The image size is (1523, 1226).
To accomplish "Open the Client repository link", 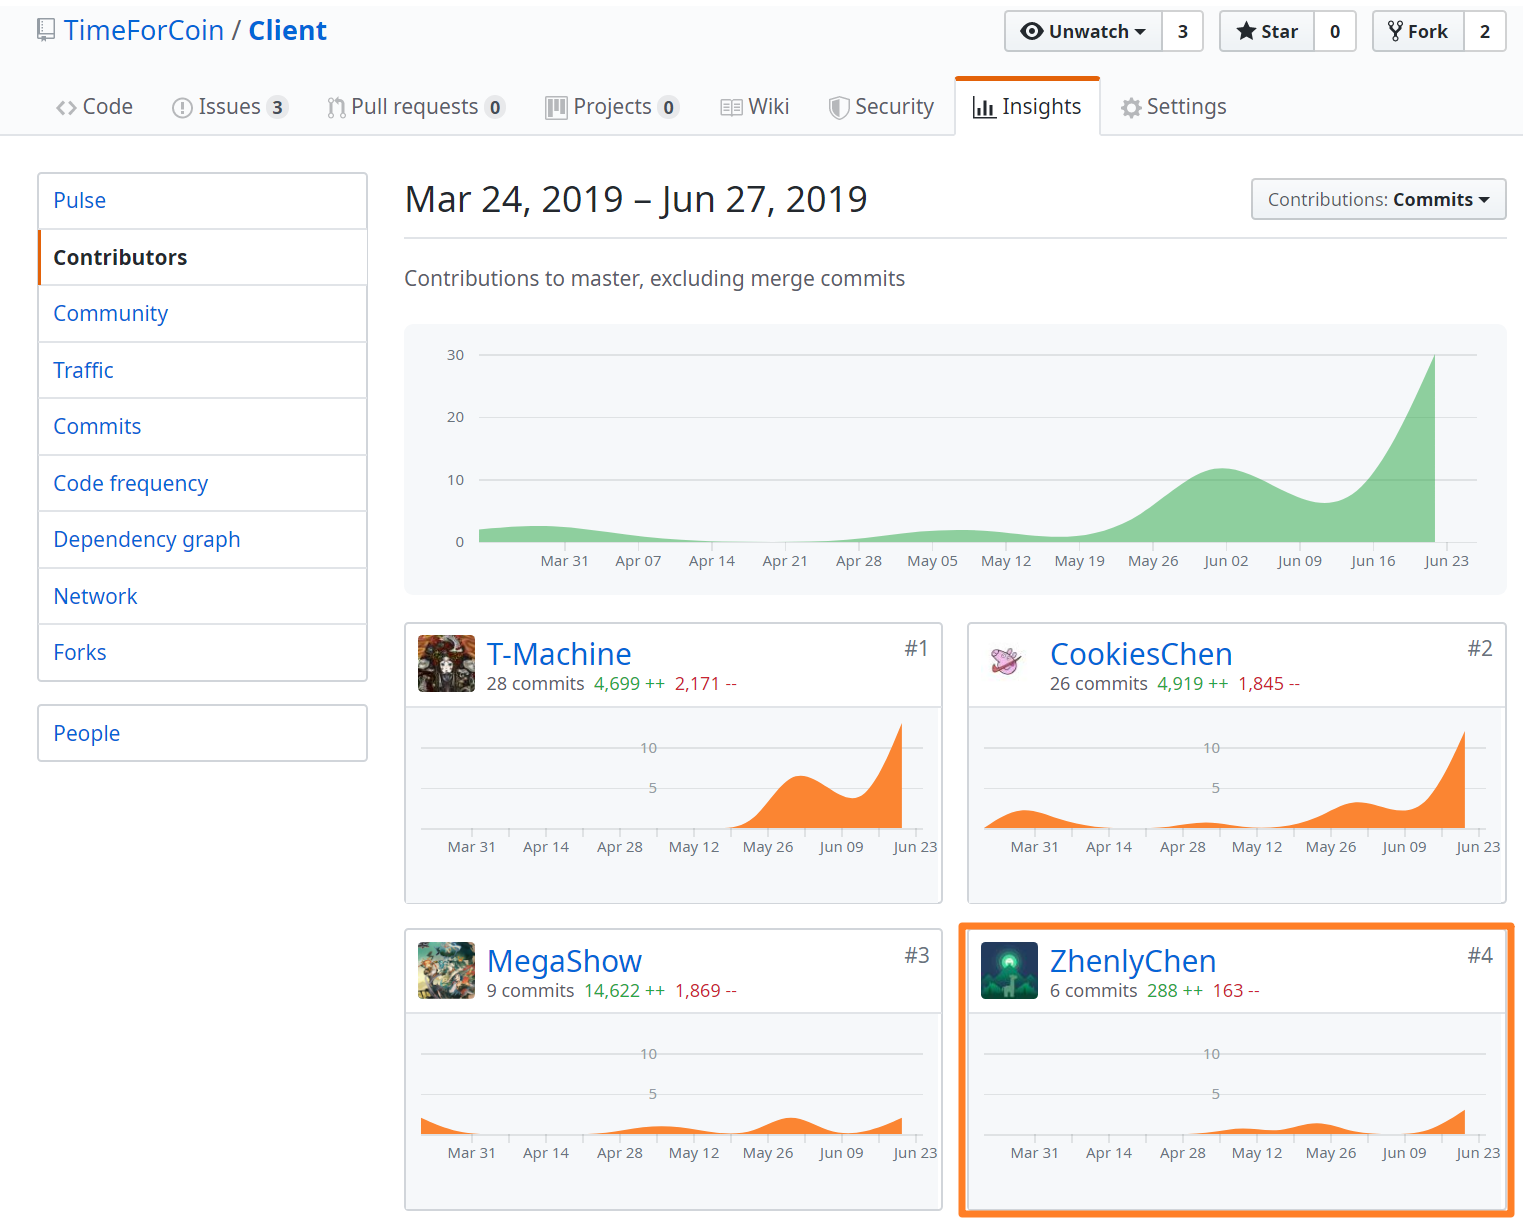I will [x=288, y=31].
